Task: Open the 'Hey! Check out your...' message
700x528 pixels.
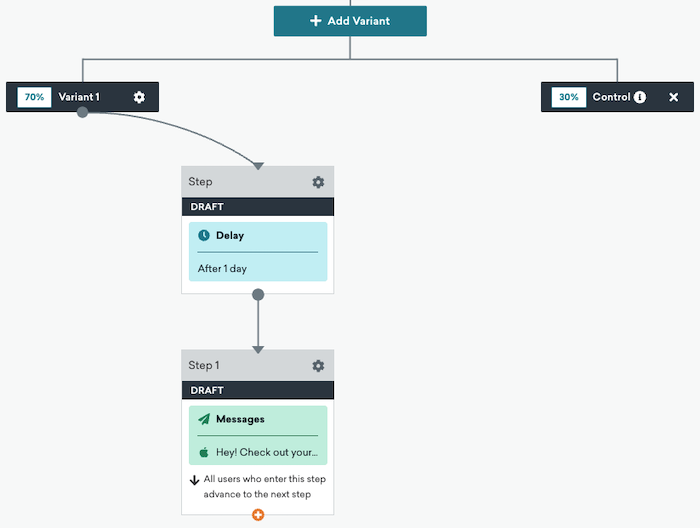Action: [266, 452]
